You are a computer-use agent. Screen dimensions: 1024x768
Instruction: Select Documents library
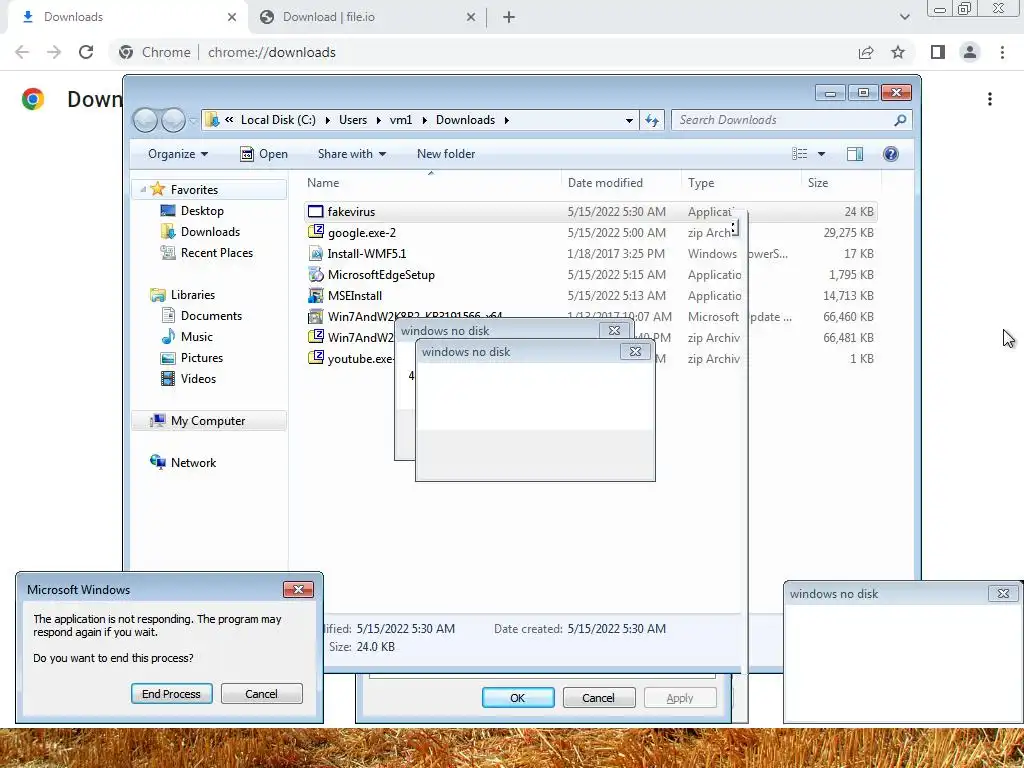(x=211, y=315)
